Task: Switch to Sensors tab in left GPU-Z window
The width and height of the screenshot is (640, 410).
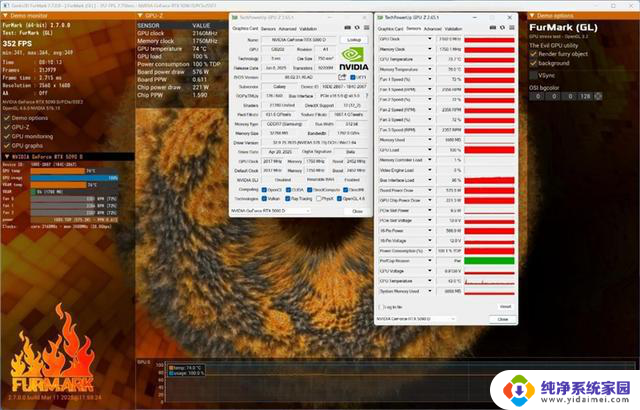Action: [268, 29]
